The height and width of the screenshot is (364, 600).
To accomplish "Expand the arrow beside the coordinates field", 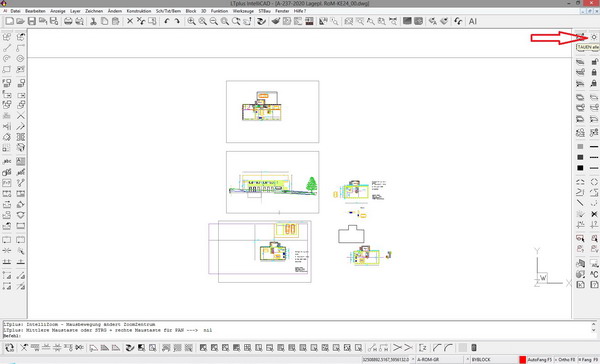I will (x=412, y=360).
